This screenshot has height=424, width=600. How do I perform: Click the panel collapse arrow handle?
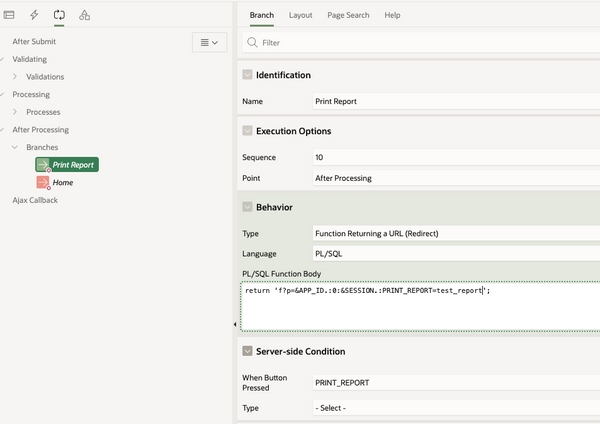(235, 325)
